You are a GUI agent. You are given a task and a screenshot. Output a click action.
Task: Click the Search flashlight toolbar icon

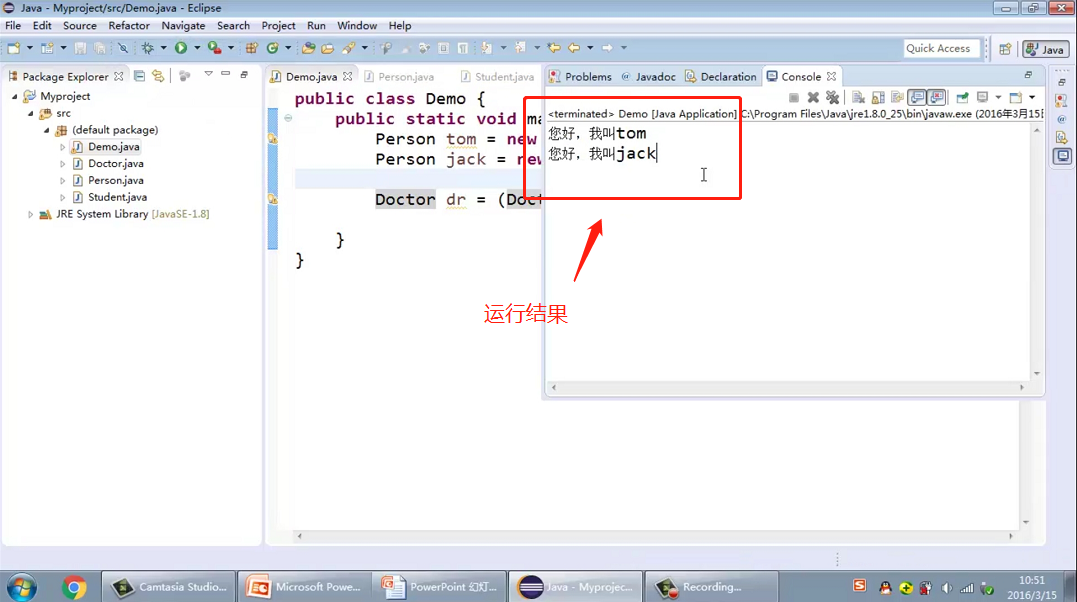pos(349,48)
